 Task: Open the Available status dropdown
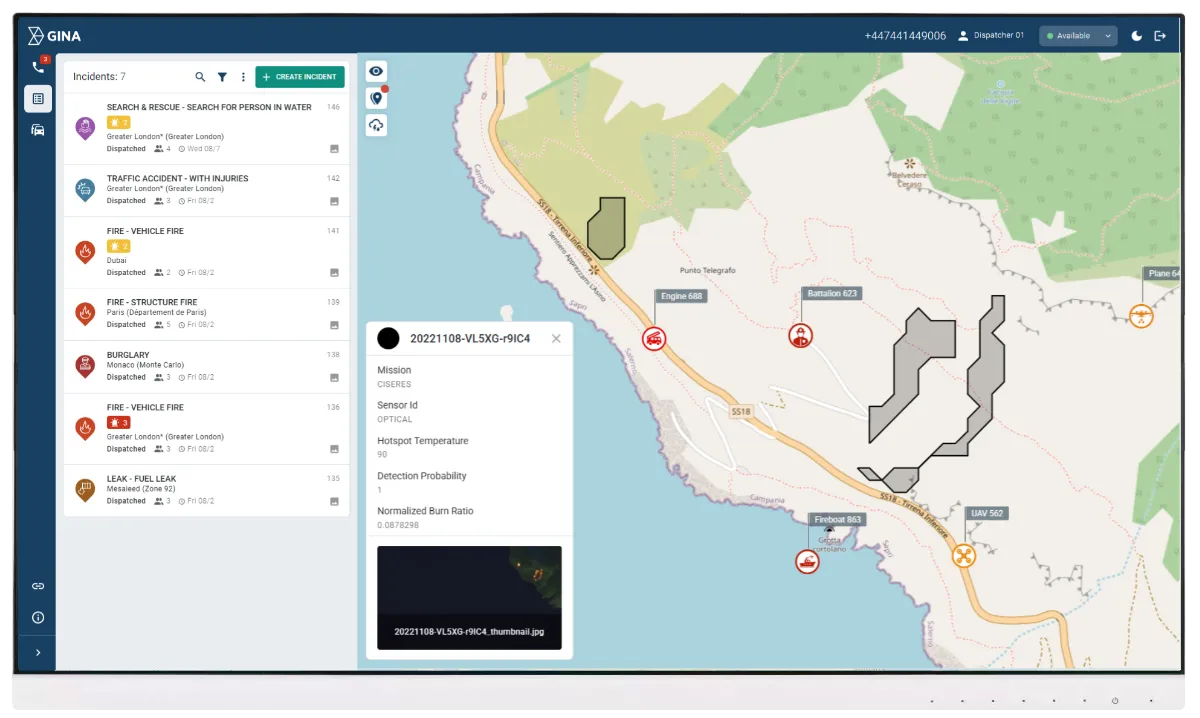click(1077, 36)
